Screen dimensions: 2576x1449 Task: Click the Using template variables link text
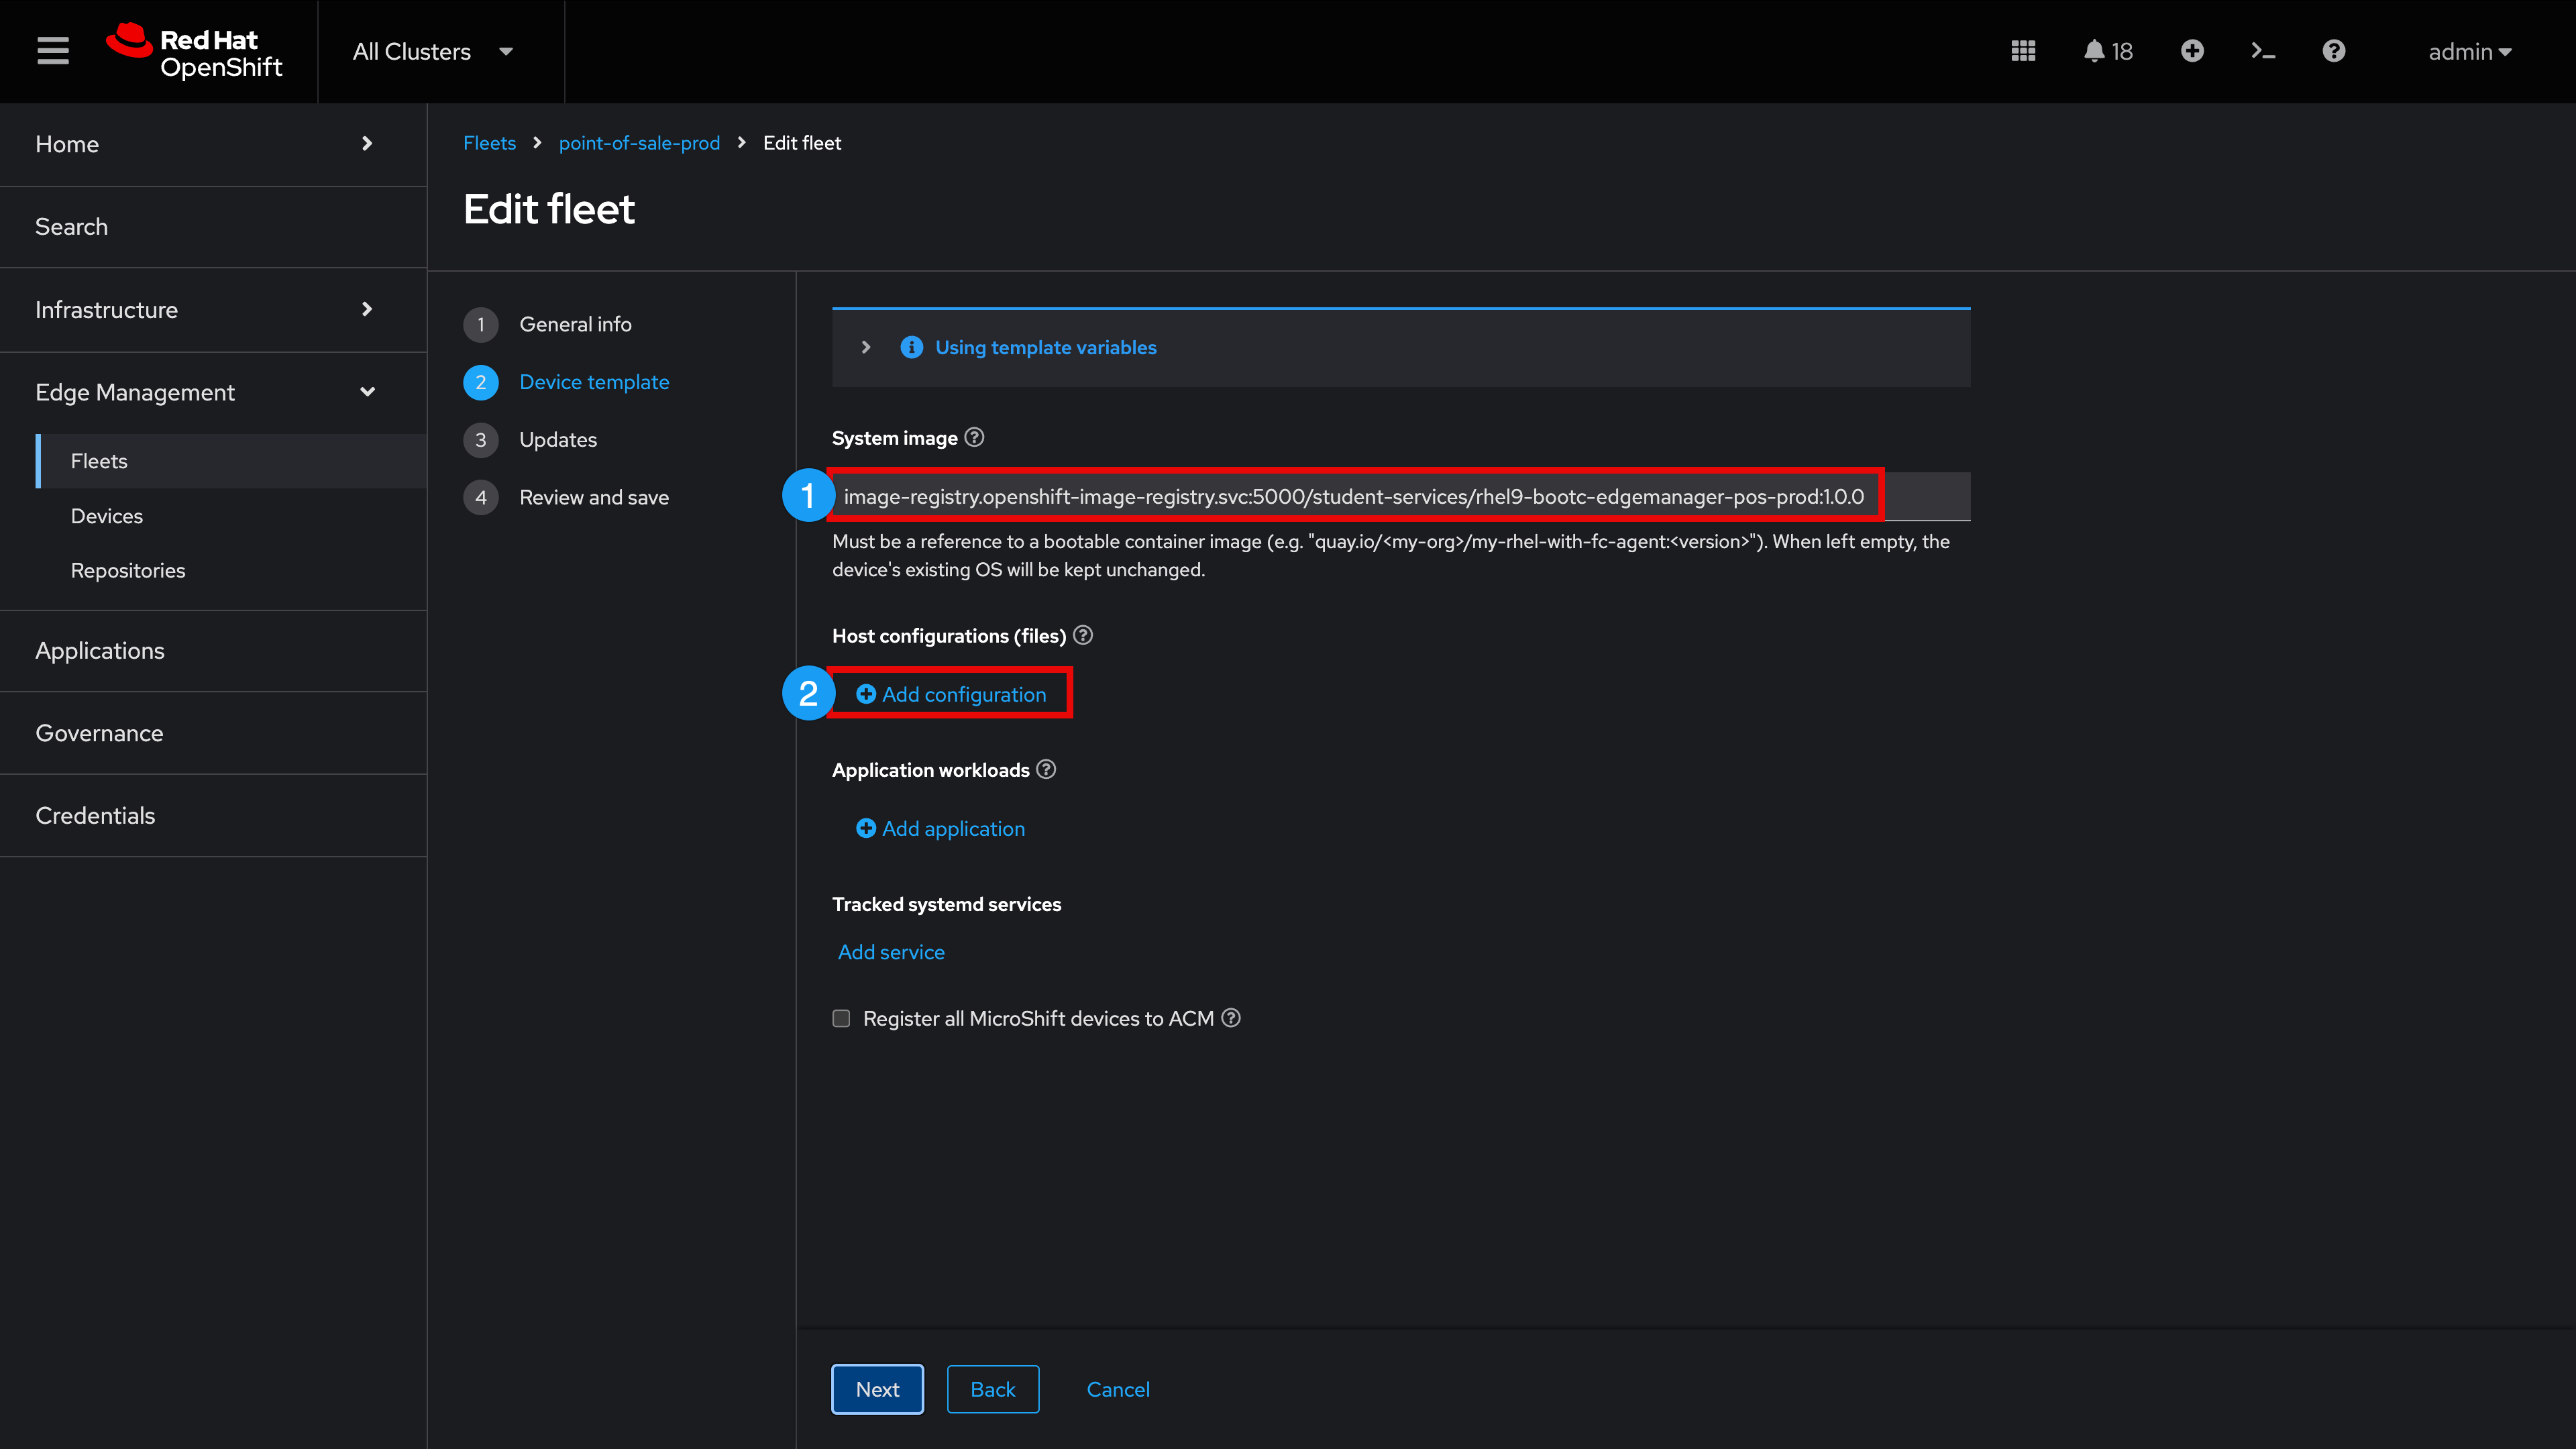tap(1046, 347)
